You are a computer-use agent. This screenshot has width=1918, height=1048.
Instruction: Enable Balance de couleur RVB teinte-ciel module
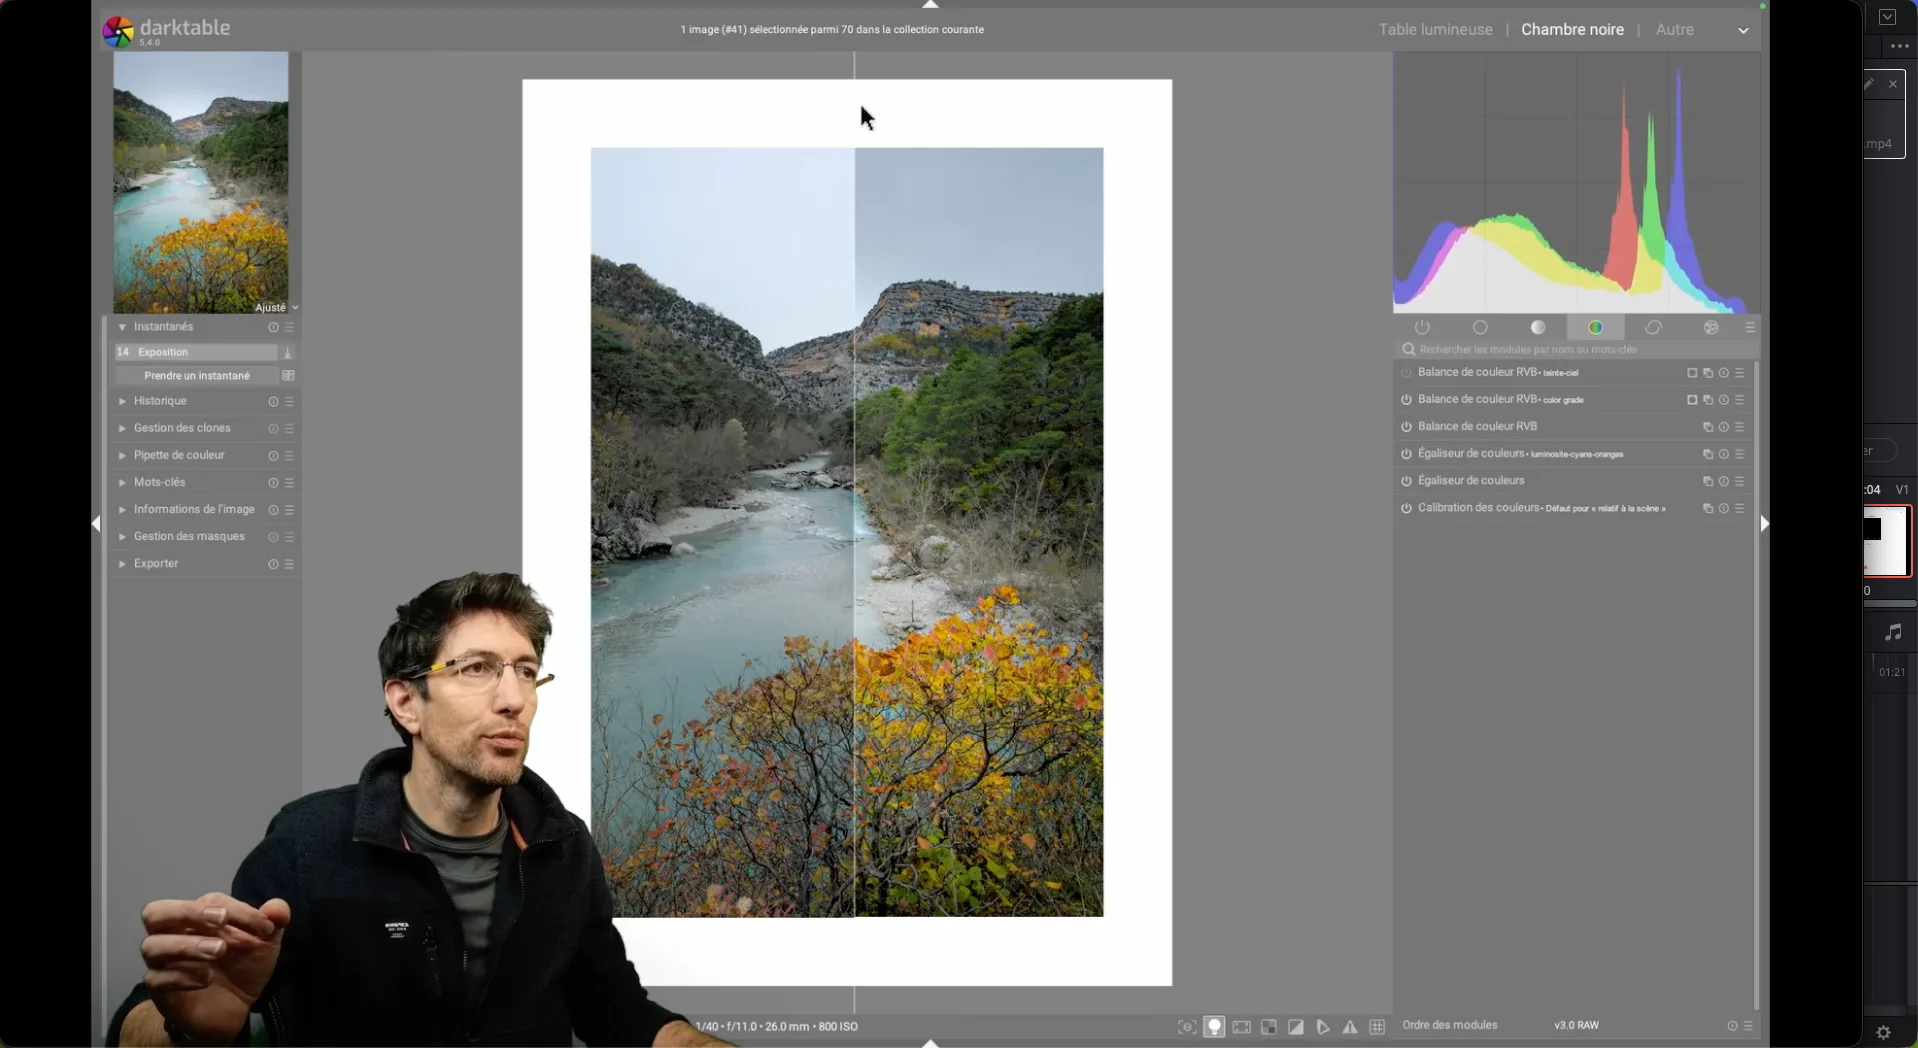(1406, 373)
